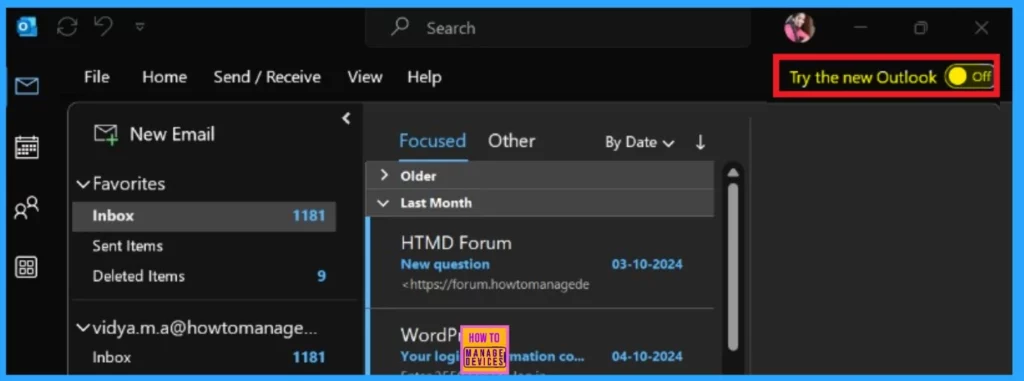
Task: Reverse sort order arrow next to By Date
Action: click(x=700, y=142)
